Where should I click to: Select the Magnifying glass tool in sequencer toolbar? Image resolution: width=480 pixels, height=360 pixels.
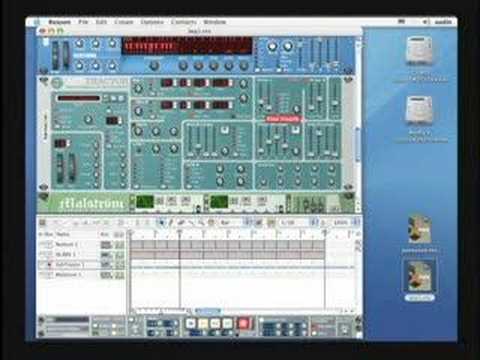pyautogui.click(x=201, y=223)
